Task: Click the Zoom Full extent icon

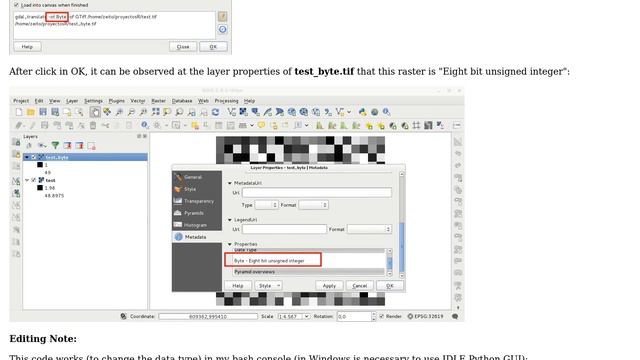Action: point(156,112)
